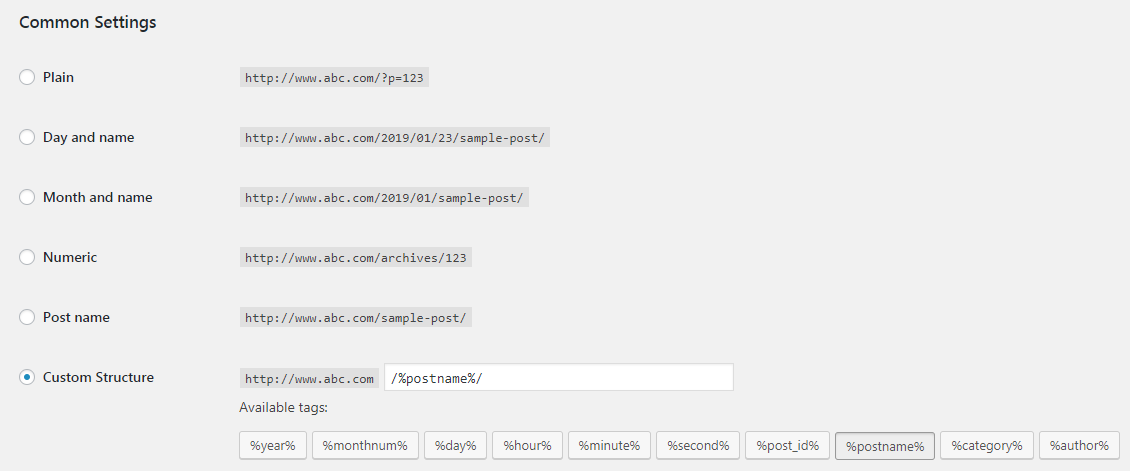
Task: Click the Plain example URL code
Action: coord(334,78)
